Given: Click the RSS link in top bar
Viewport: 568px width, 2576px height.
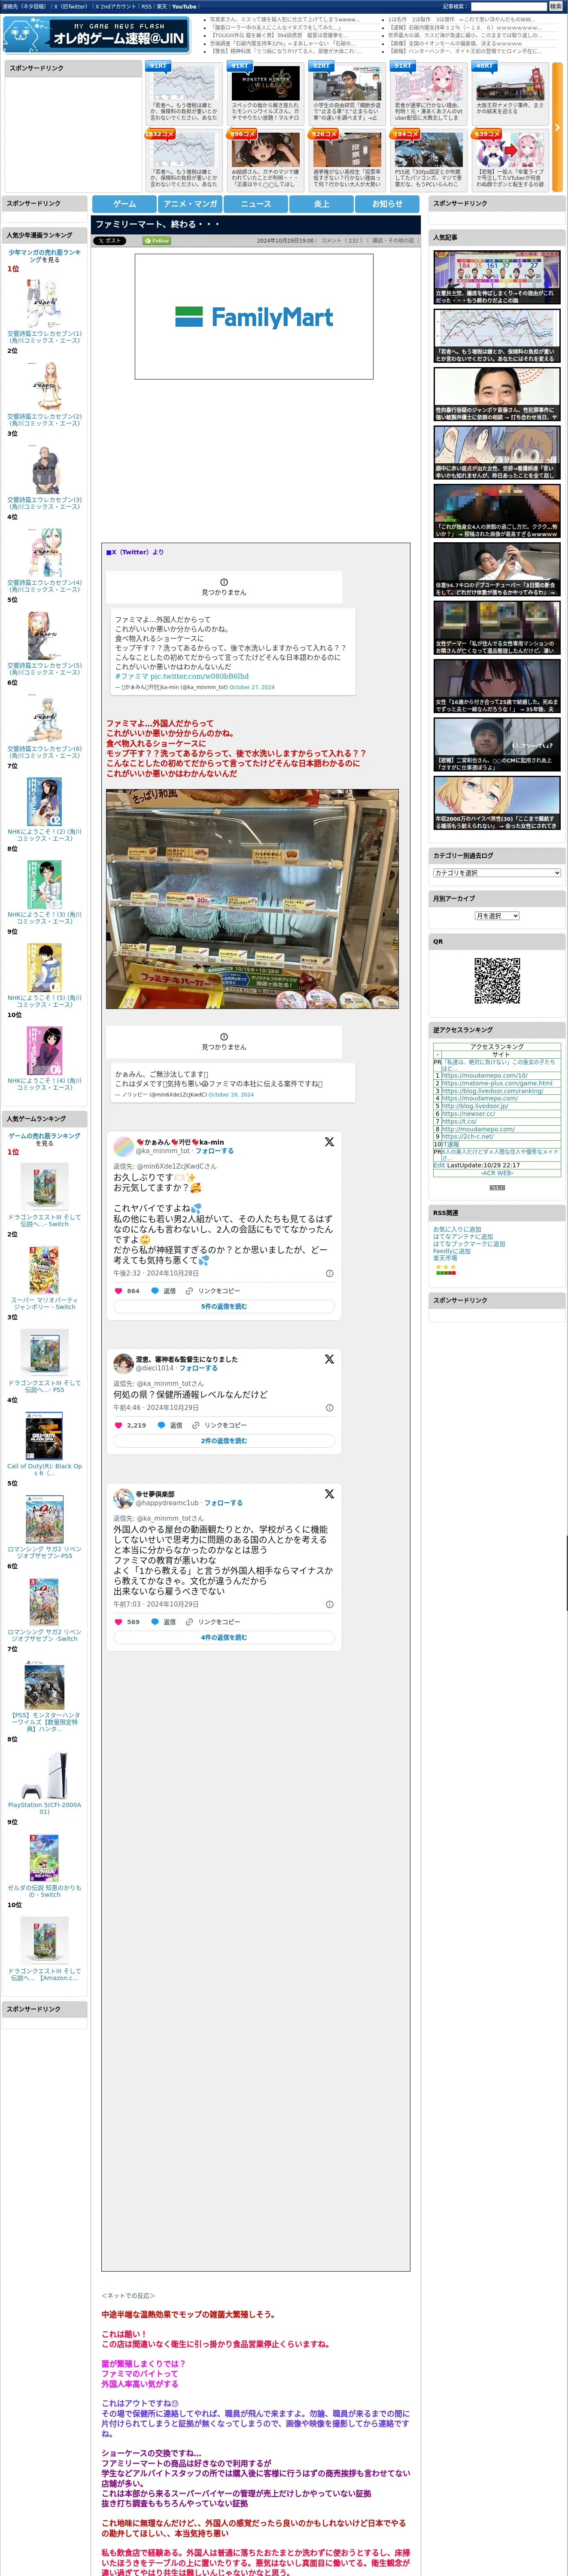Looking at the screenshot, I should click(x=146, y=6).
